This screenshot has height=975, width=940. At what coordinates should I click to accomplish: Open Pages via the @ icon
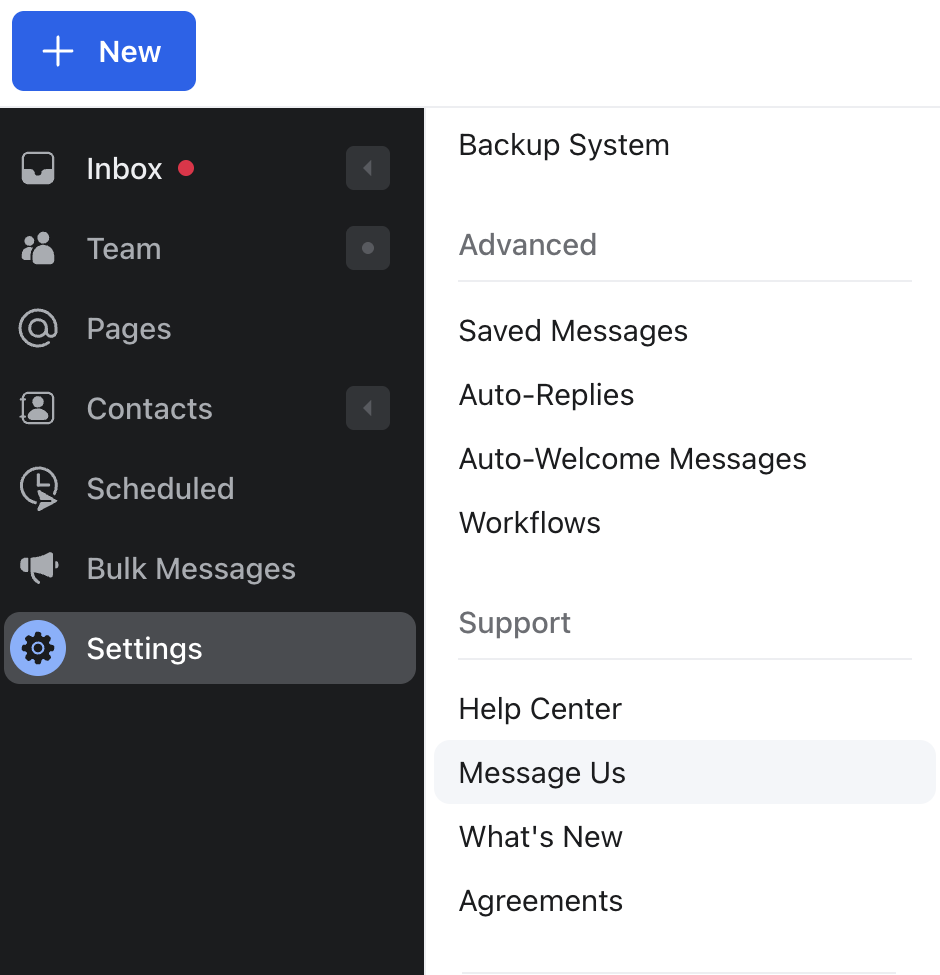click(37, 328)
